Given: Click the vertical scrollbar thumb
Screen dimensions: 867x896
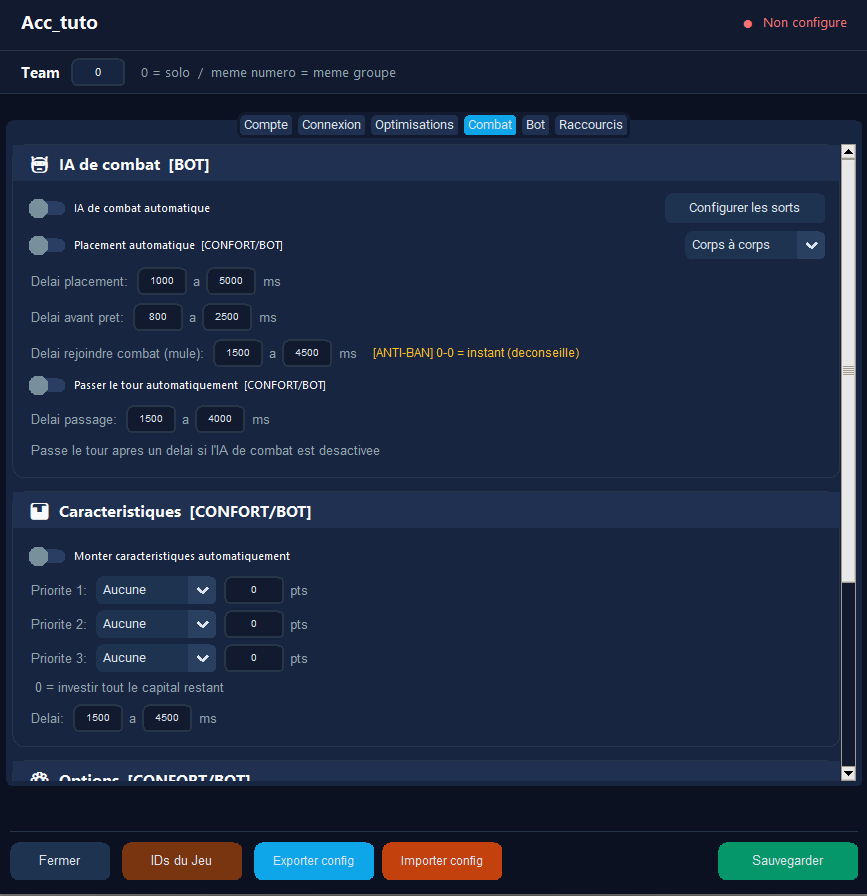Looking at the screenshot, I should pyautogui.click(x=848, y=368).
